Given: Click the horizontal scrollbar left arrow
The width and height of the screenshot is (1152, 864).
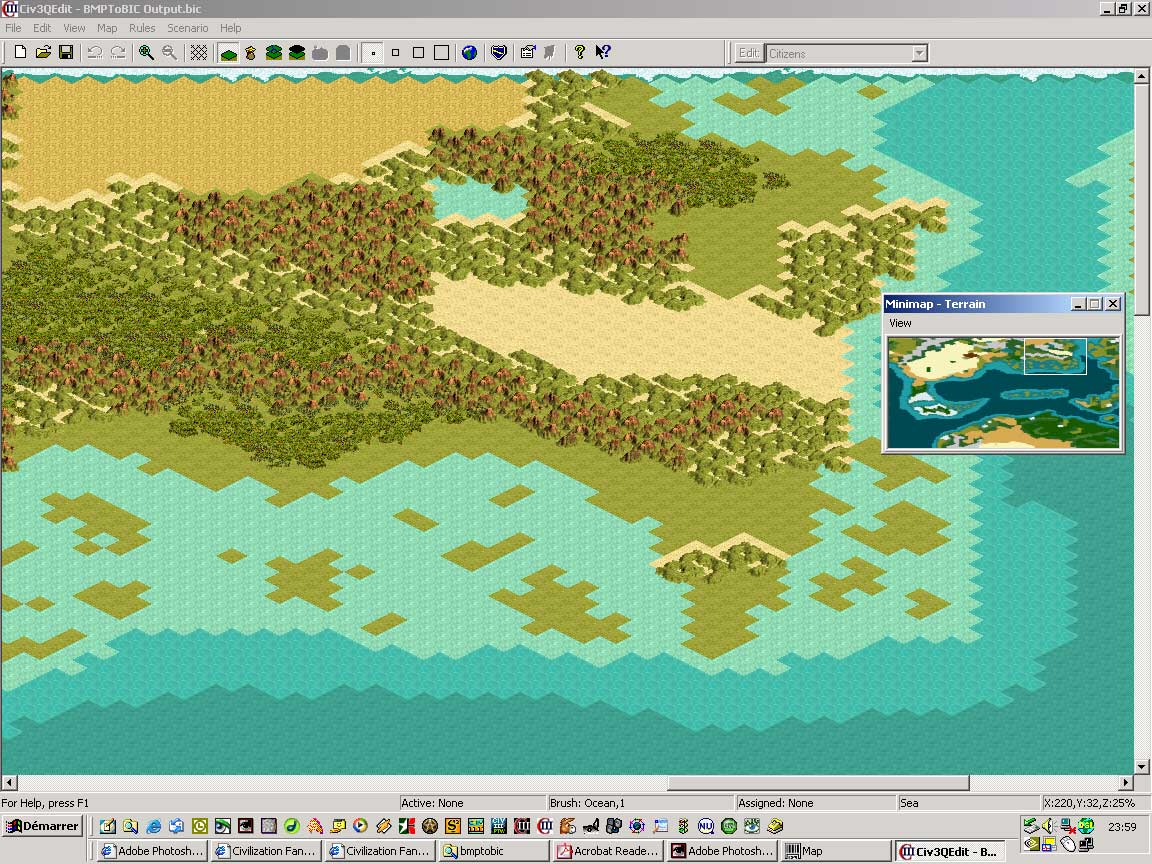Looking at the screenshot, I should click(9, 782).
